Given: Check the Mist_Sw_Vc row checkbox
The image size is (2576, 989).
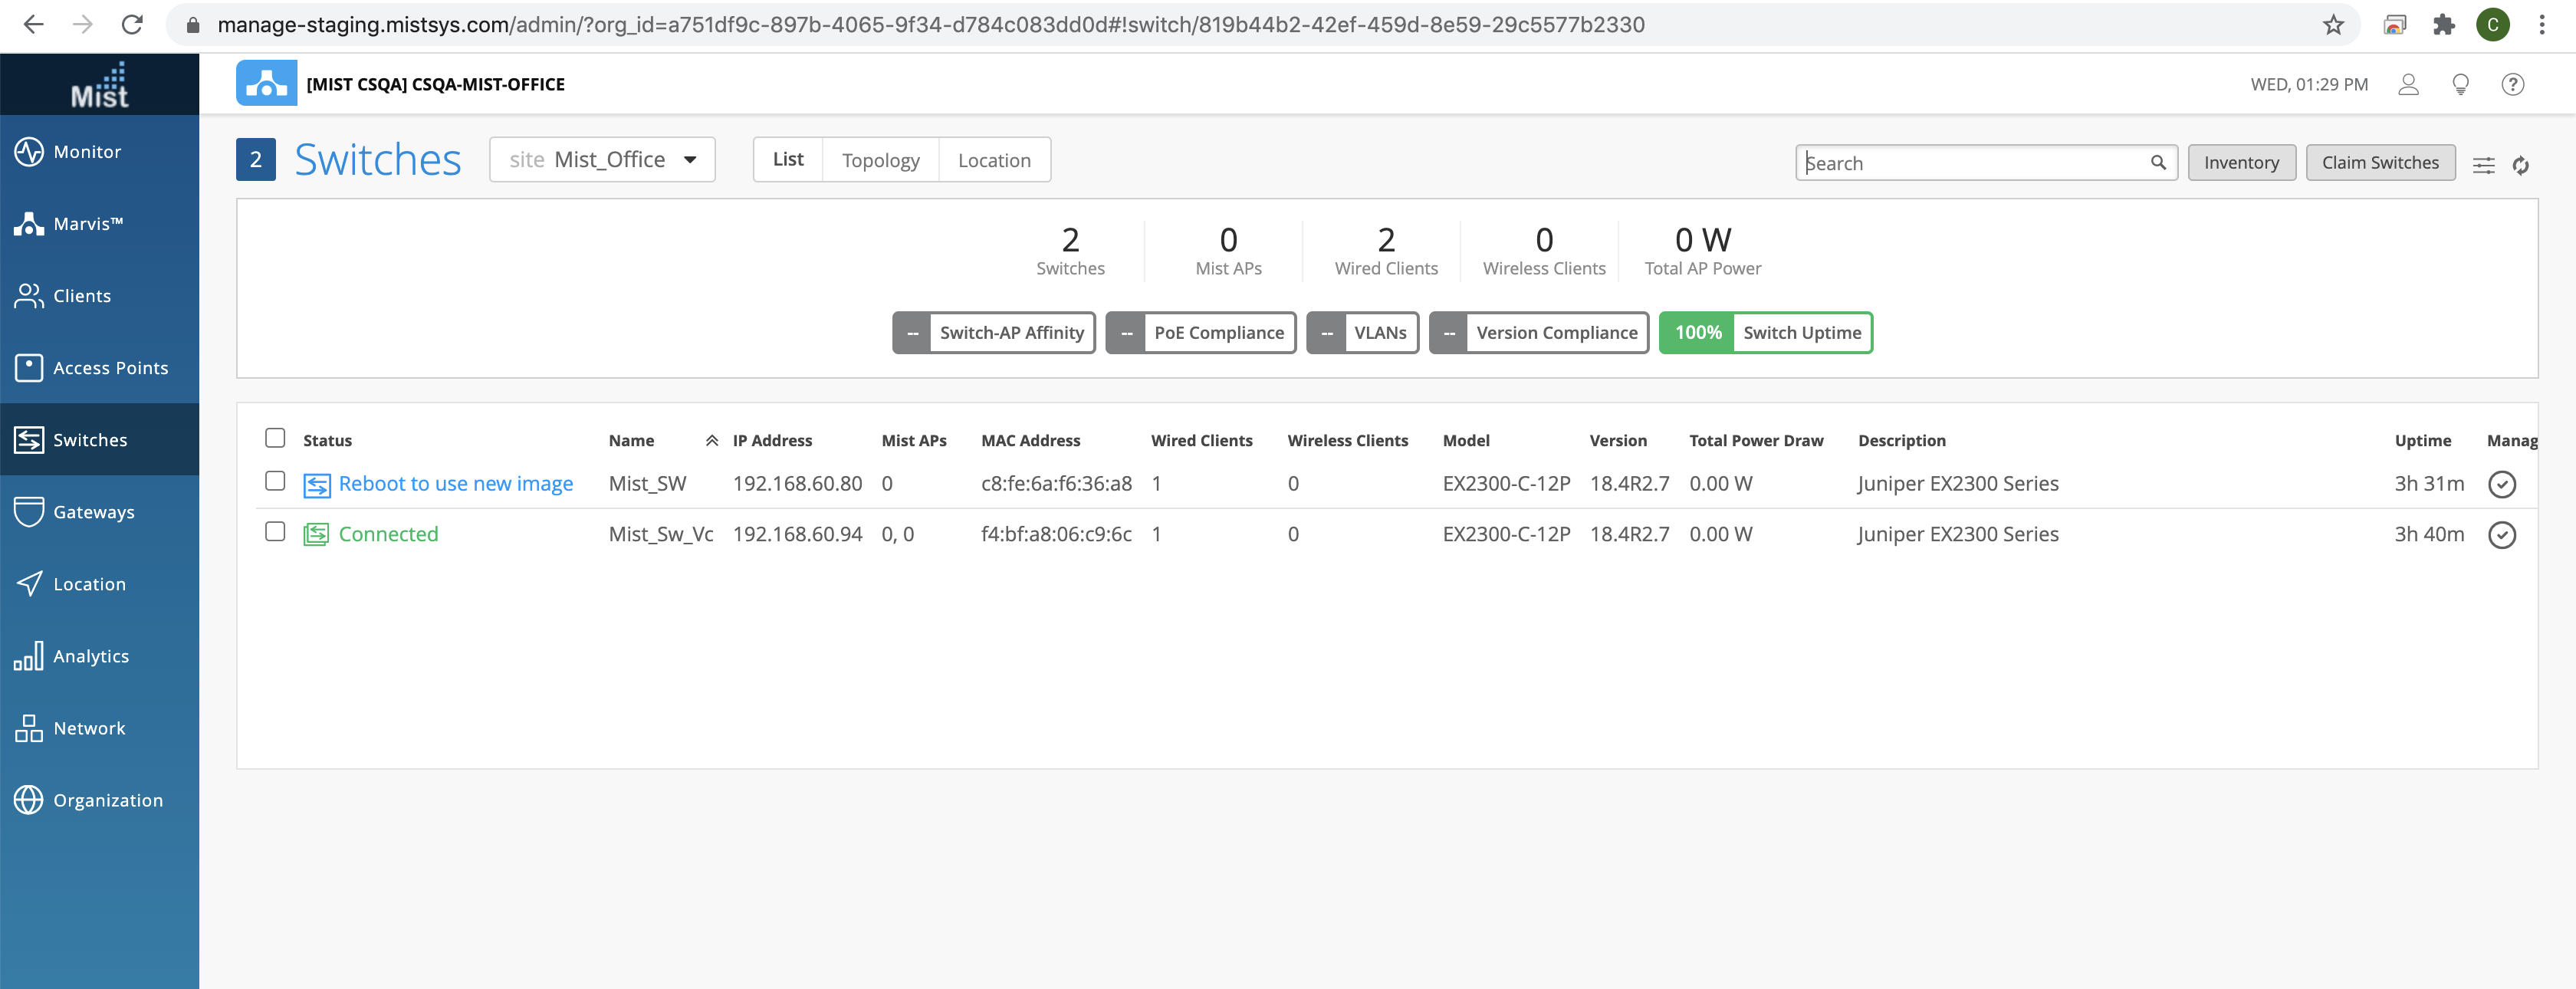Looking at the screenshot, I should pyautogui.click(x=275, y=532).
